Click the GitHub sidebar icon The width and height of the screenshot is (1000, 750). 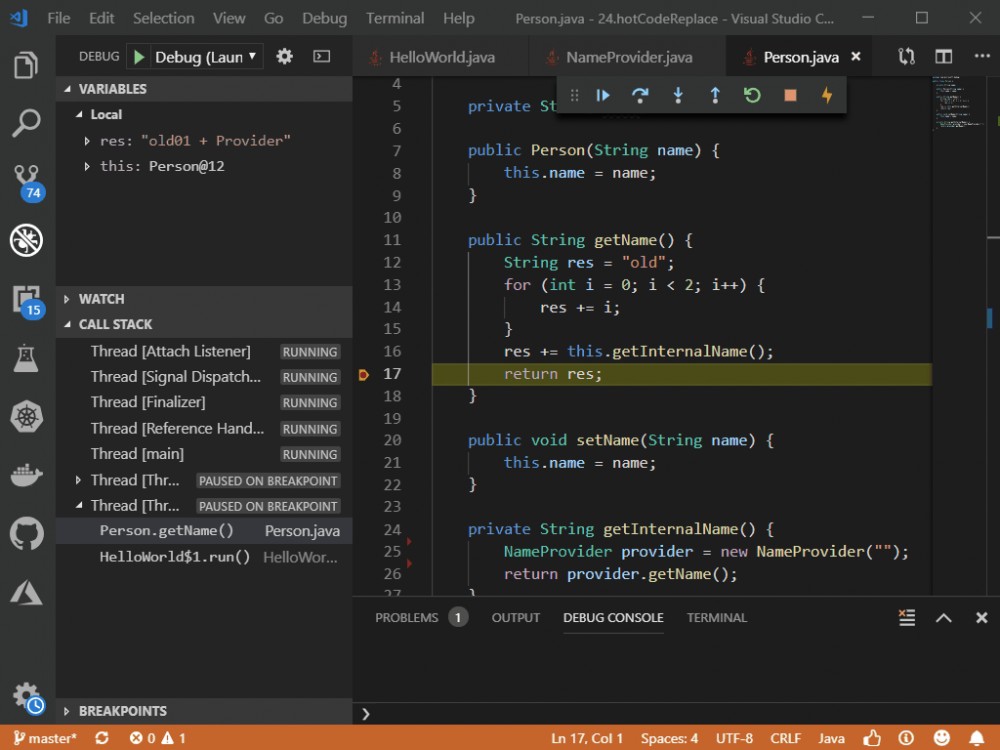(26, 534)
